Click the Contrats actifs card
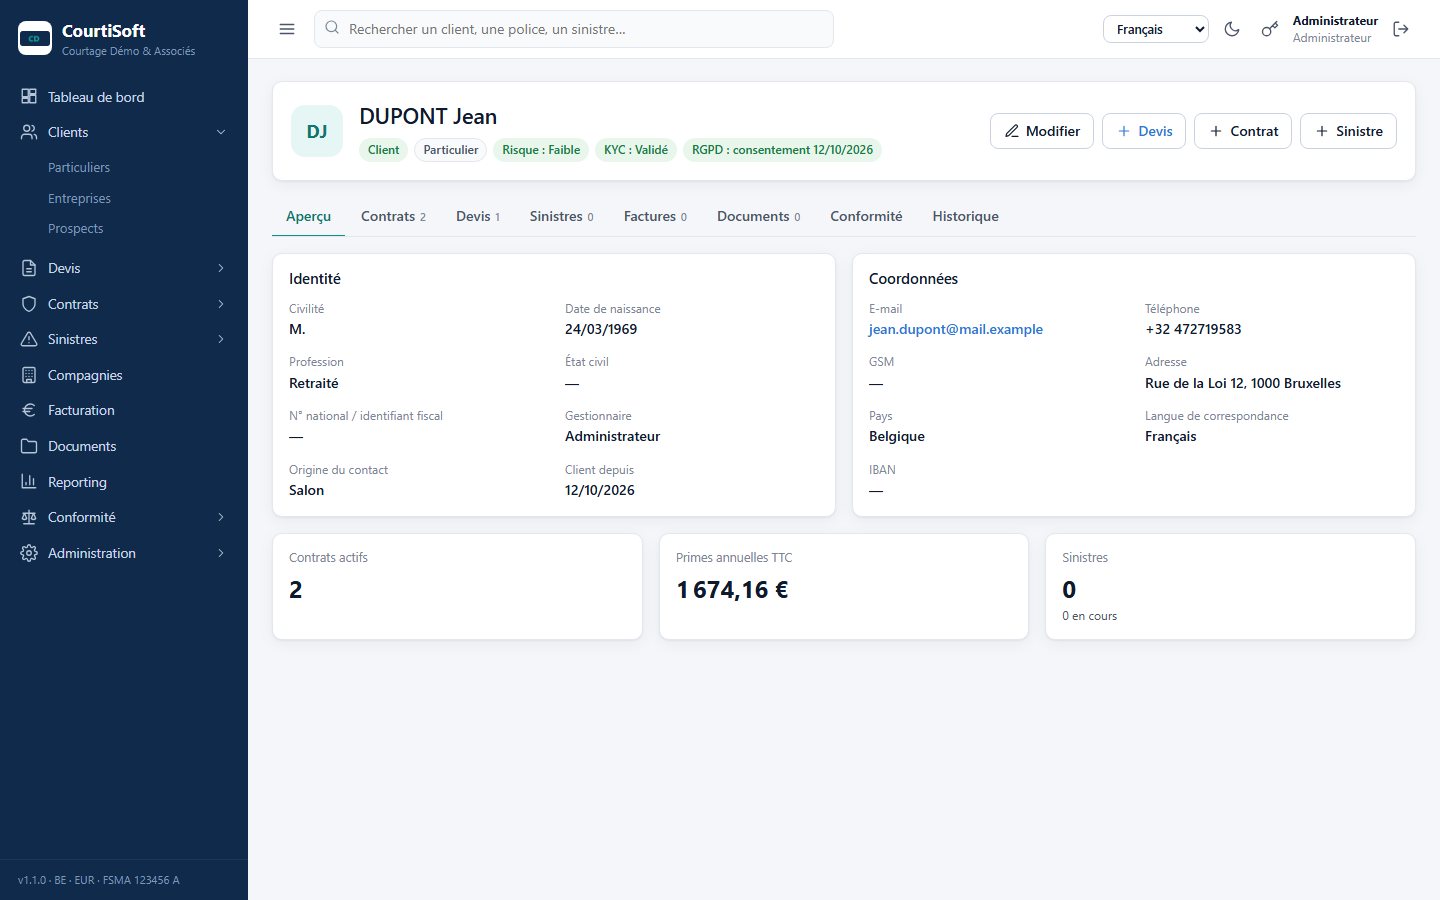 (x=457, y=586)
